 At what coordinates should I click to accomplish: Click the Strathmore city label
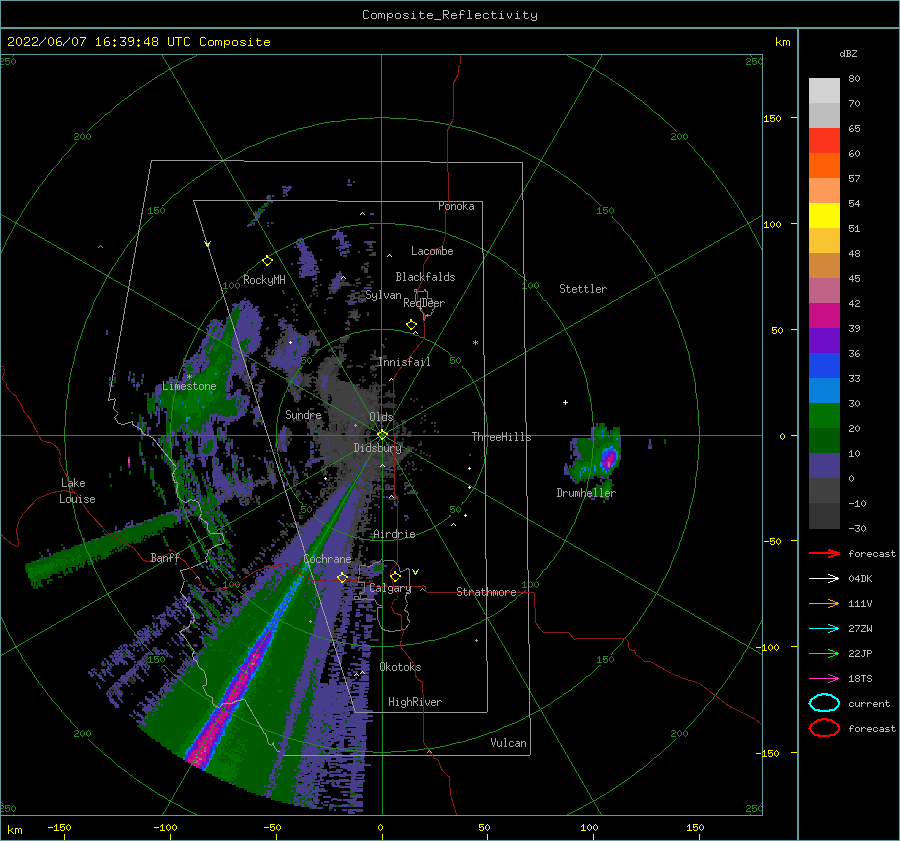(486, 592)
